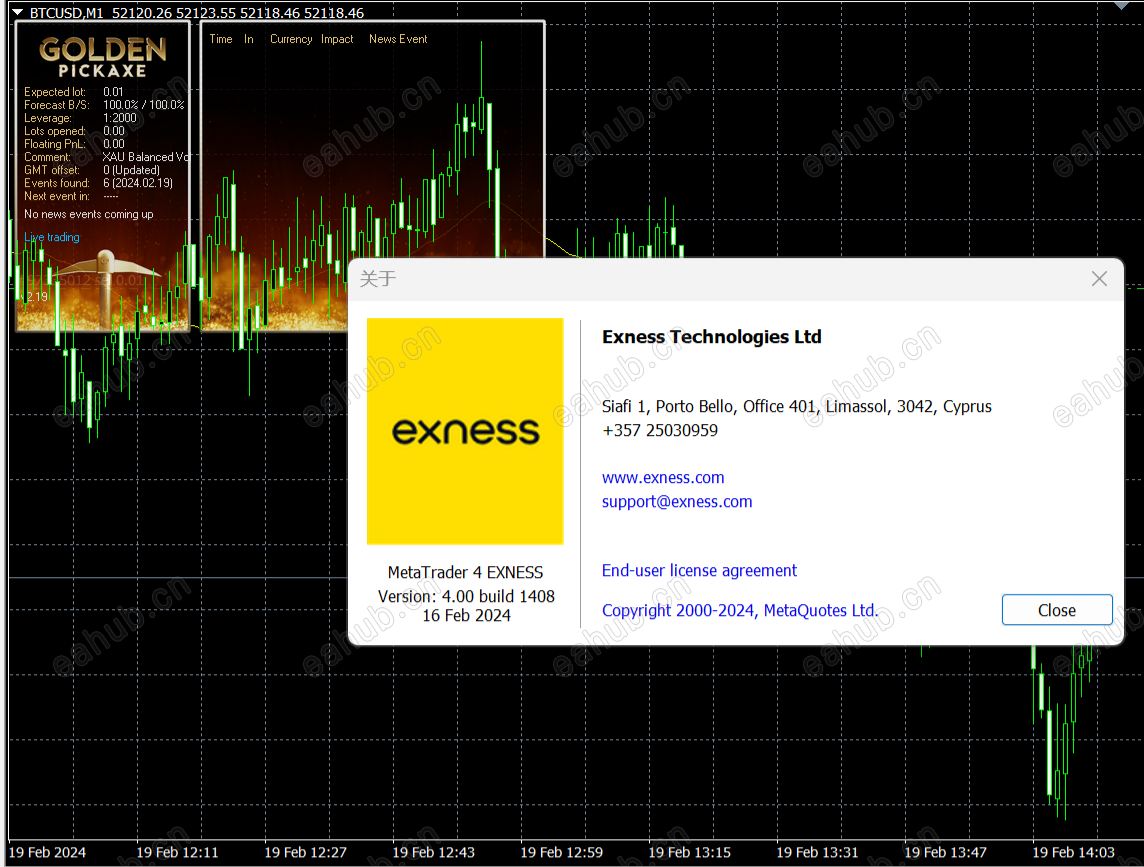
Task: Click the Close button in About dialog
Action: pos(1056,610)
